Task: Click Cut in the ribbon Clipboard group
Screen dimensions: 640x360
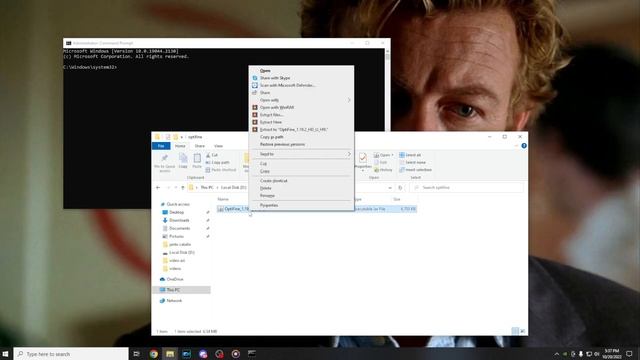Action: (x=212, y=155)
